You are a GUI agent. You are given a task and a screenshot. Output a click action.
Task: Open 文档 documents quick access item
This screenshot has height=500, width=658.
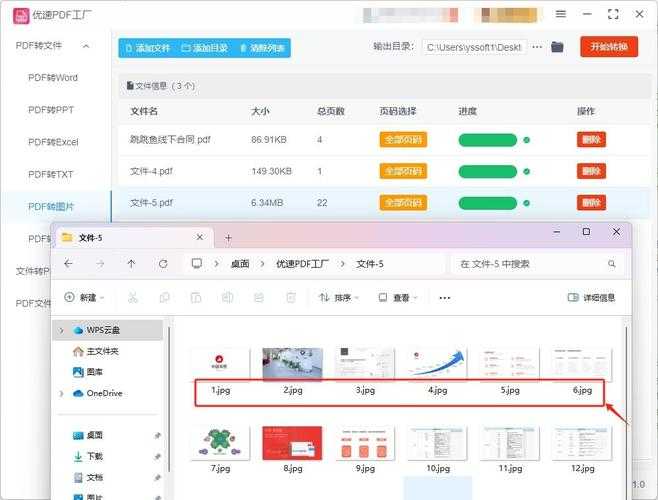88,477
